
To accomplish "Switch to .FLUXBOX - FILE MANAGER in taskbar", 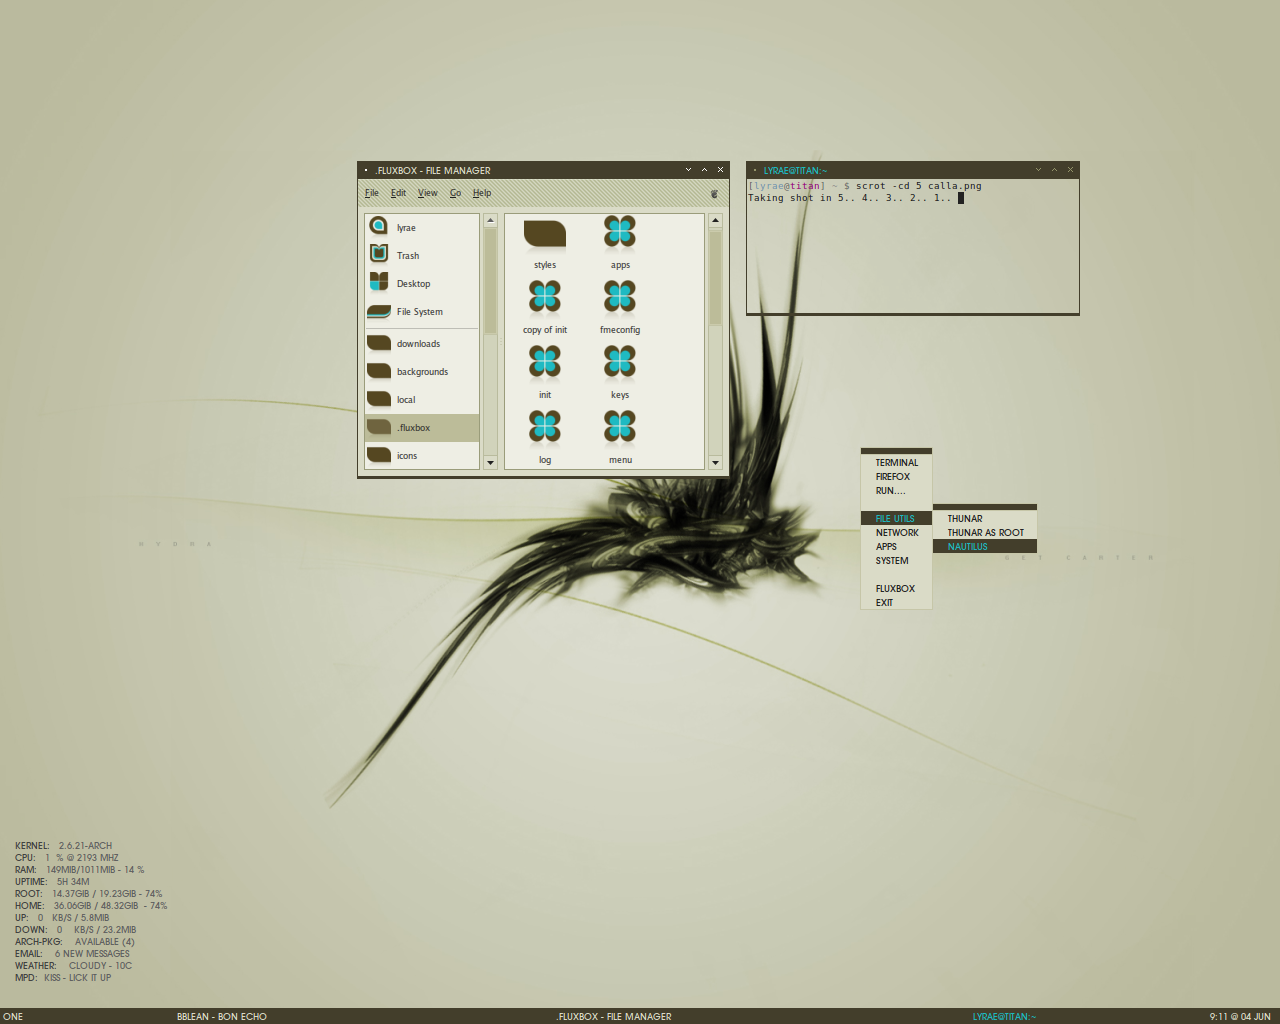I will (614, 1017).
